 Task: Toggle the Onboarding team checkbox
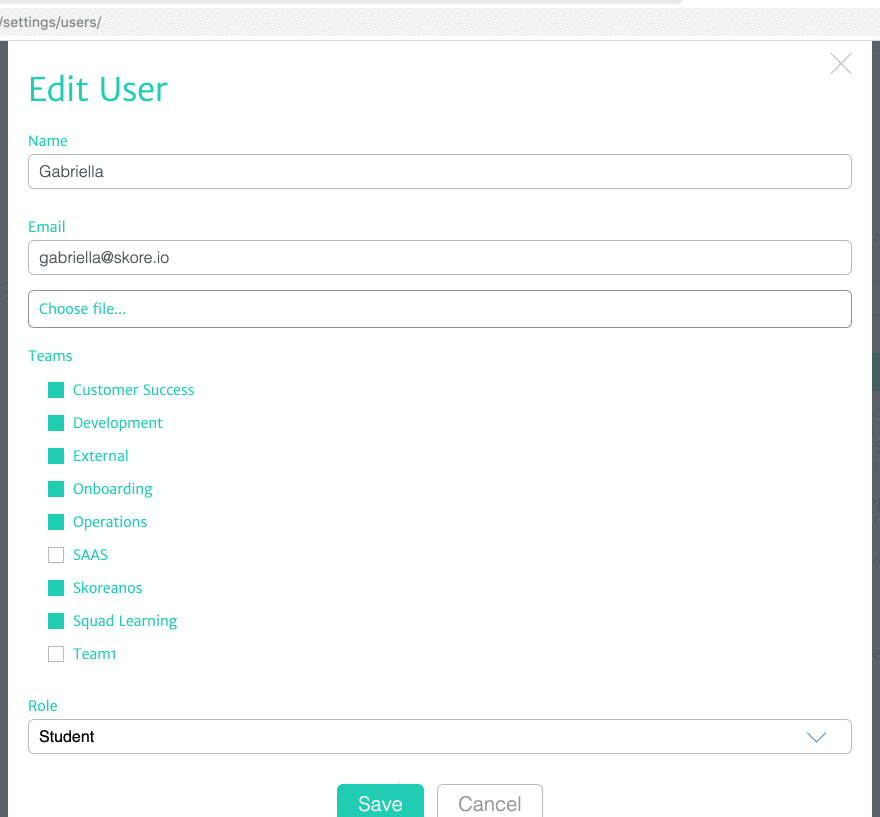point(56,489)
